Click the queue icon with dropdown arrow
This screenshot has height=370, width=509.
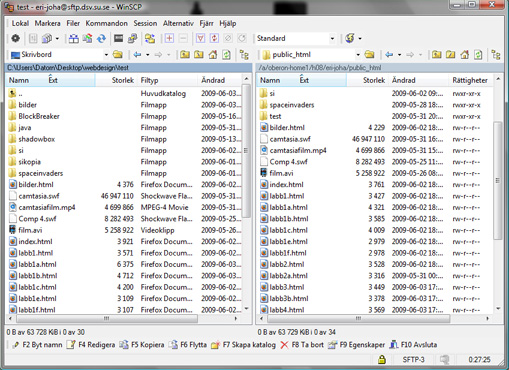pos(50,38)
